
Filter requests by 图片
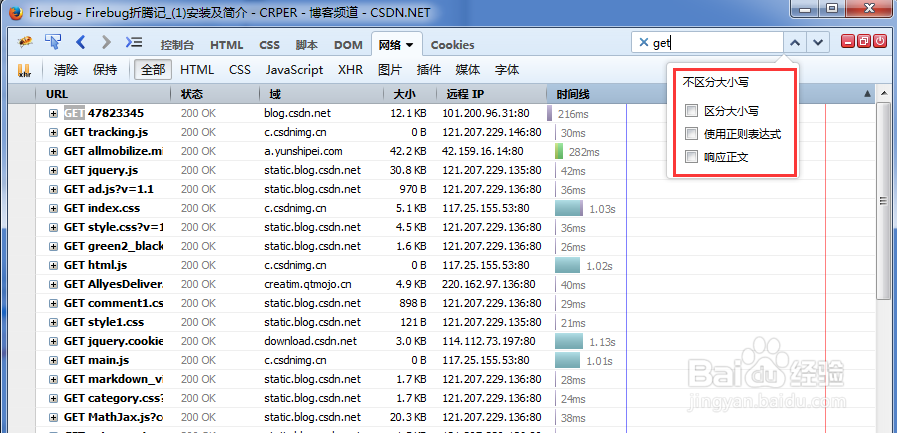[x=390, y=70]
